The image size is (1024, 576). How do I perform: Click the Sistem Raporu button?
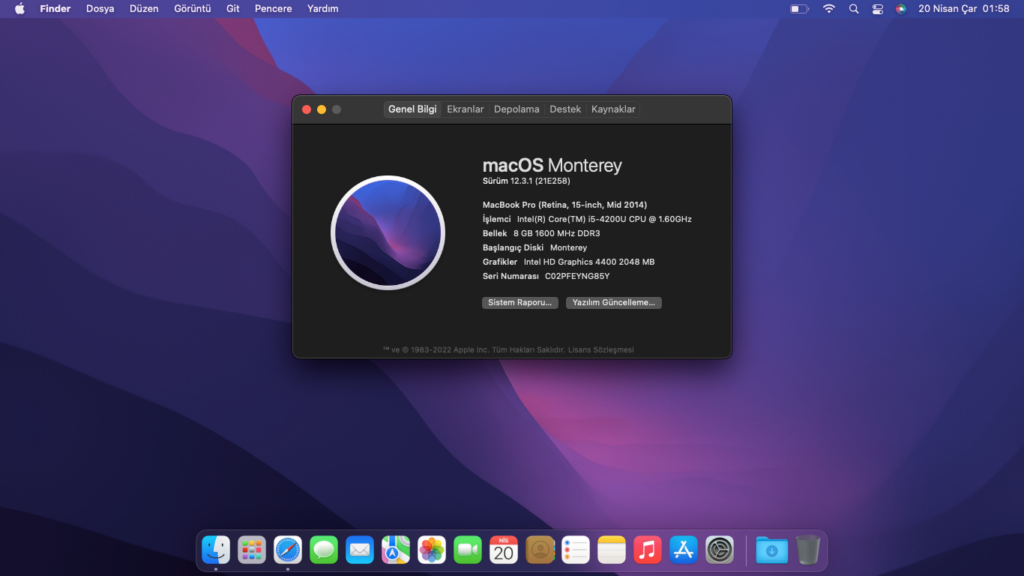(520, 302)
